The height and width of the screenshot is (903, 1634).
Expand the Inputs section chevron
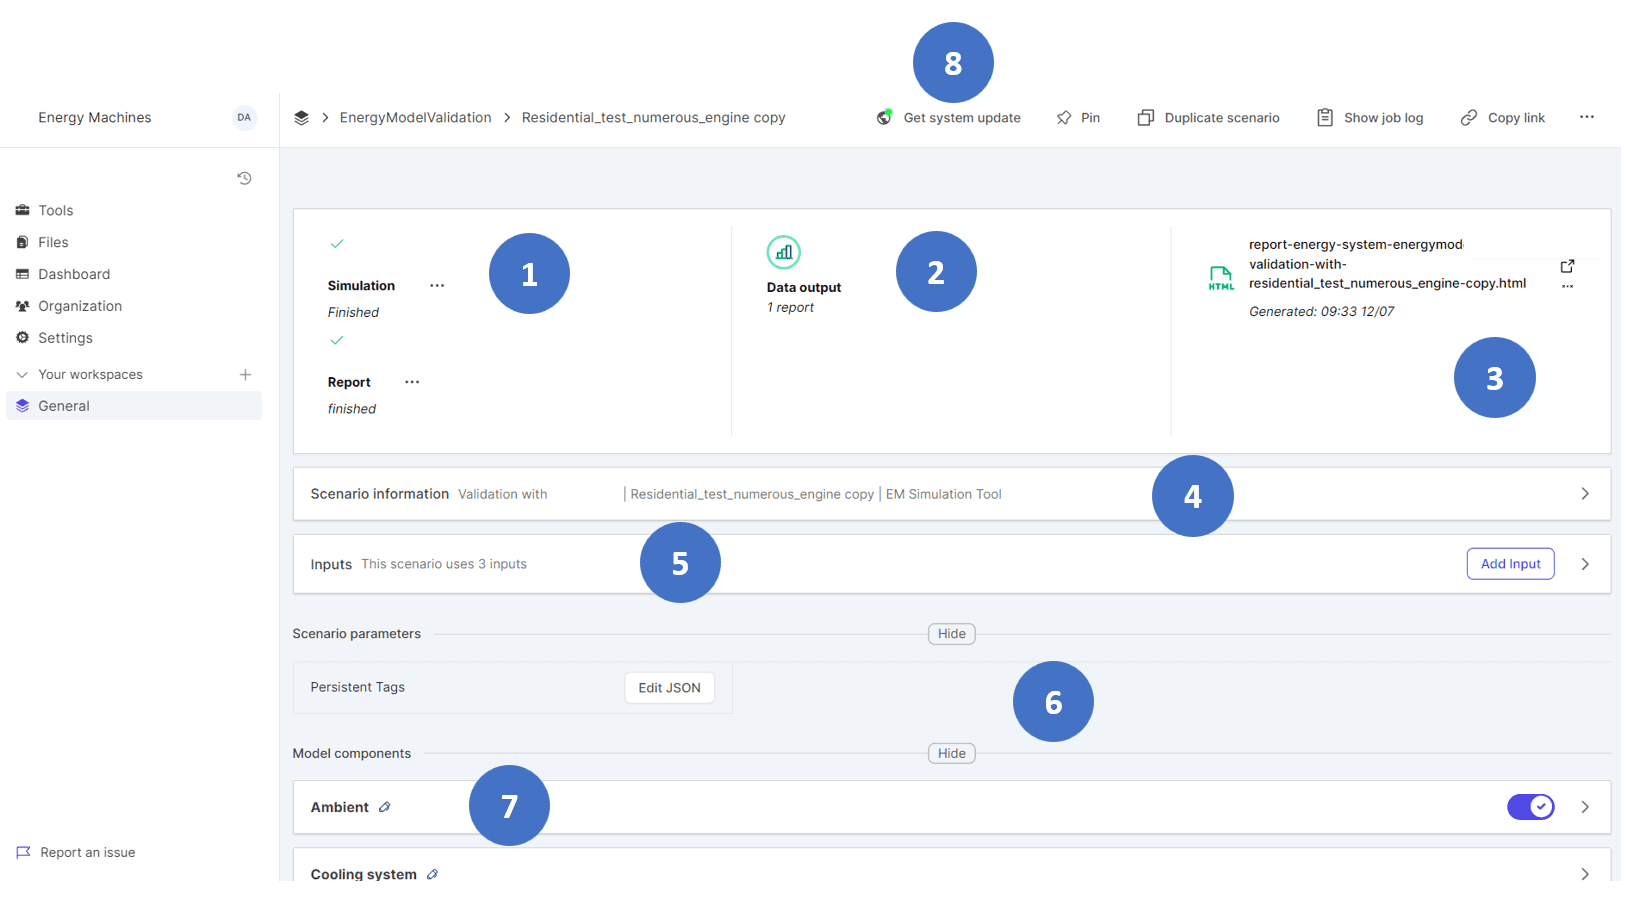[1585, 564]
